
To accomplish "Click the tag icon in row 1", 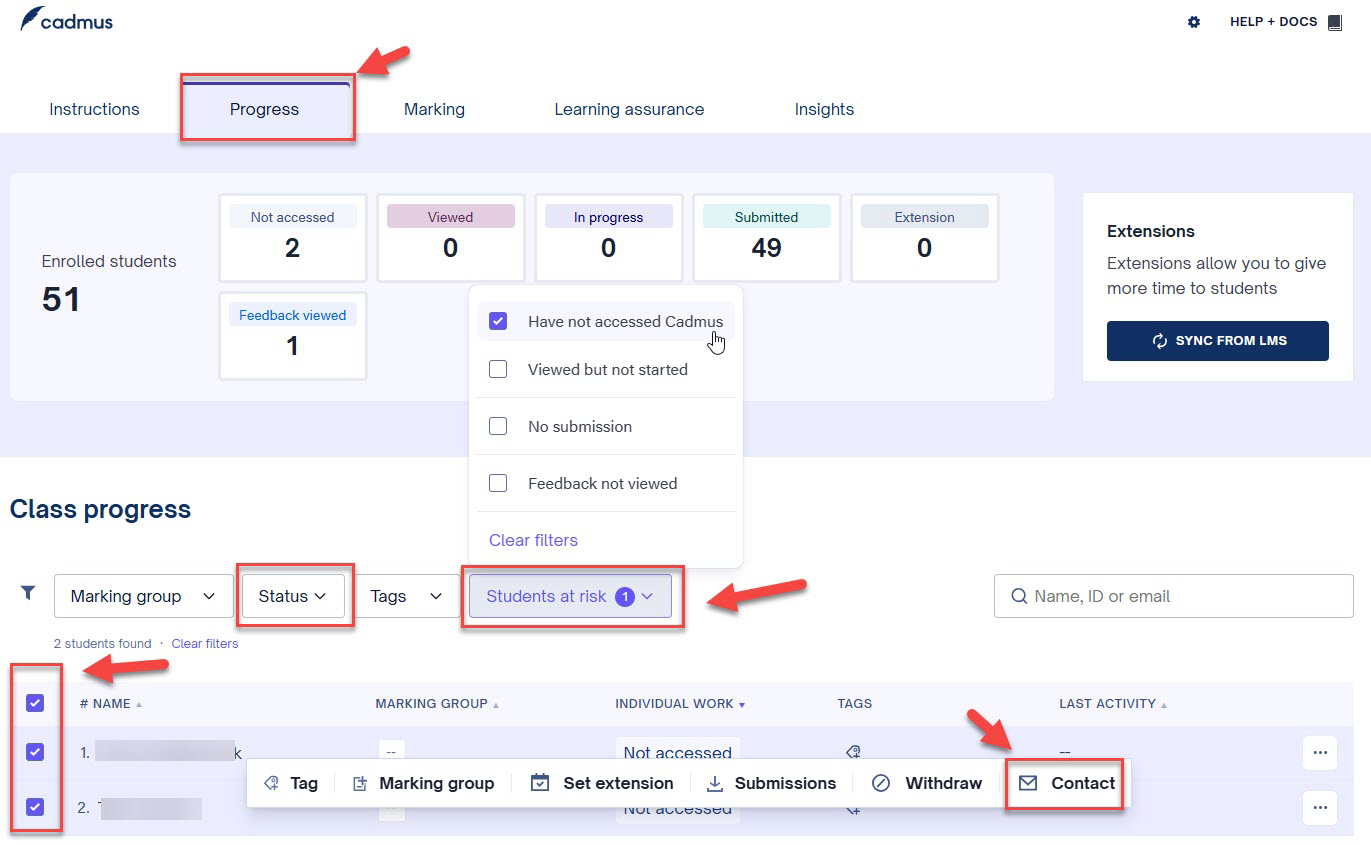I will (853, 752).
